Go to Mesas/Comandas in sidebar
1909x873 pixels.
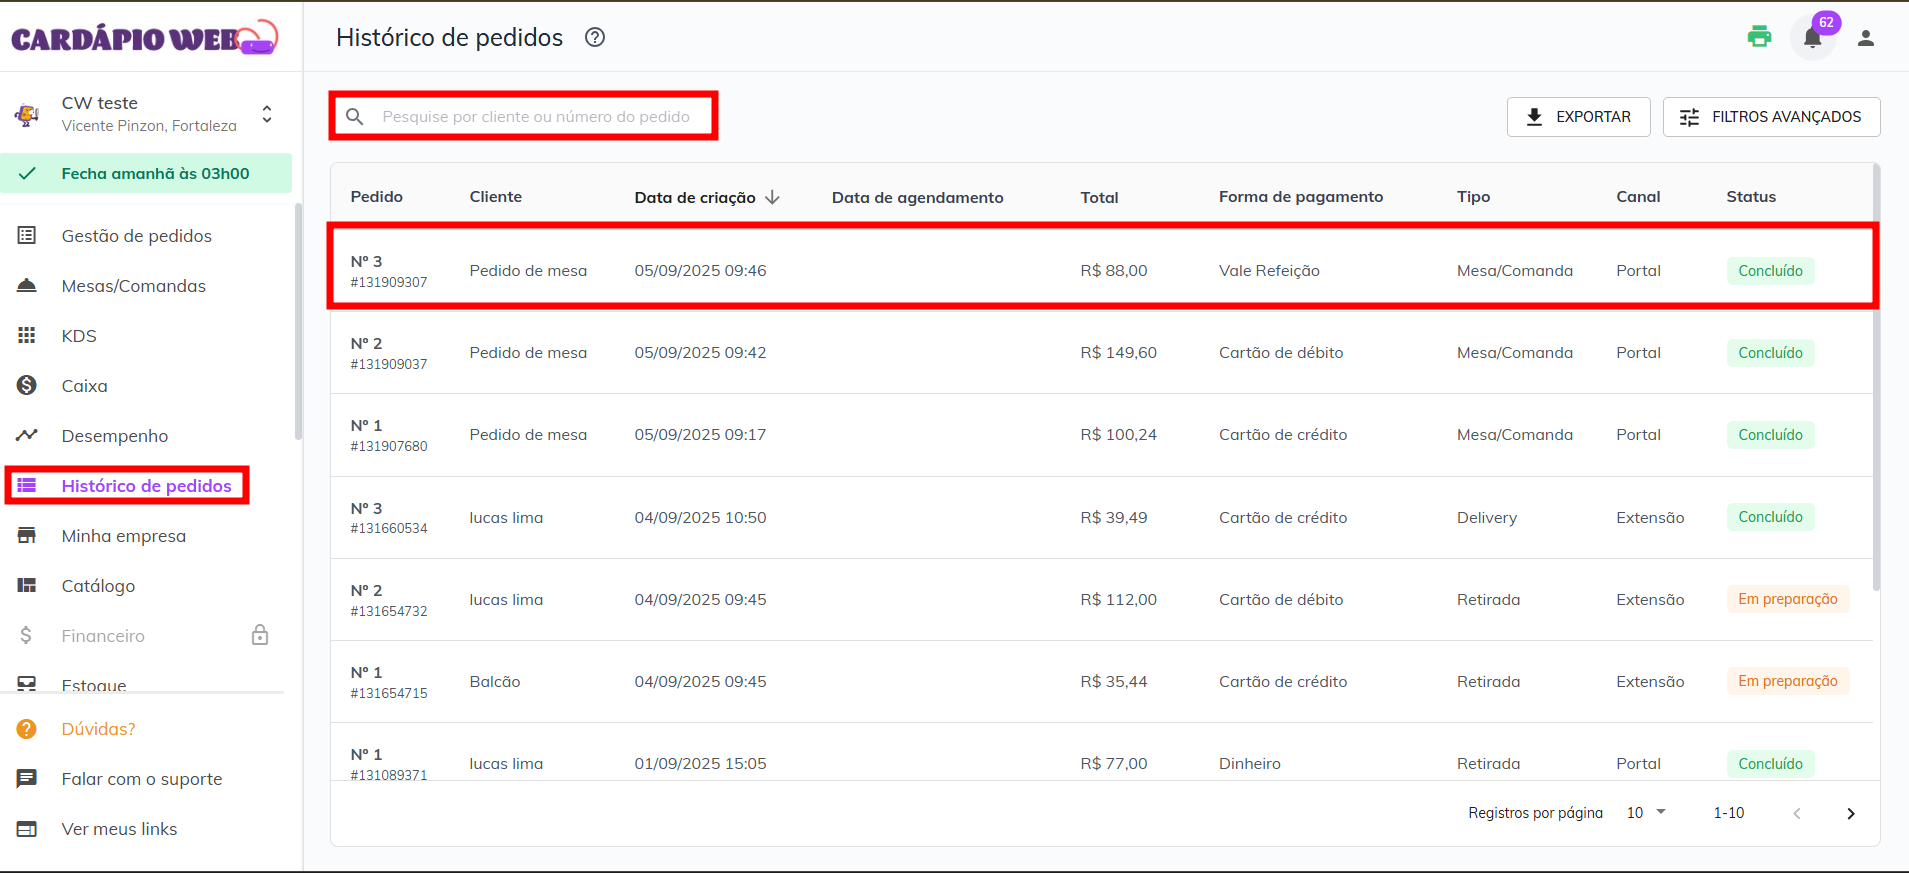click(x=133, y=286)
